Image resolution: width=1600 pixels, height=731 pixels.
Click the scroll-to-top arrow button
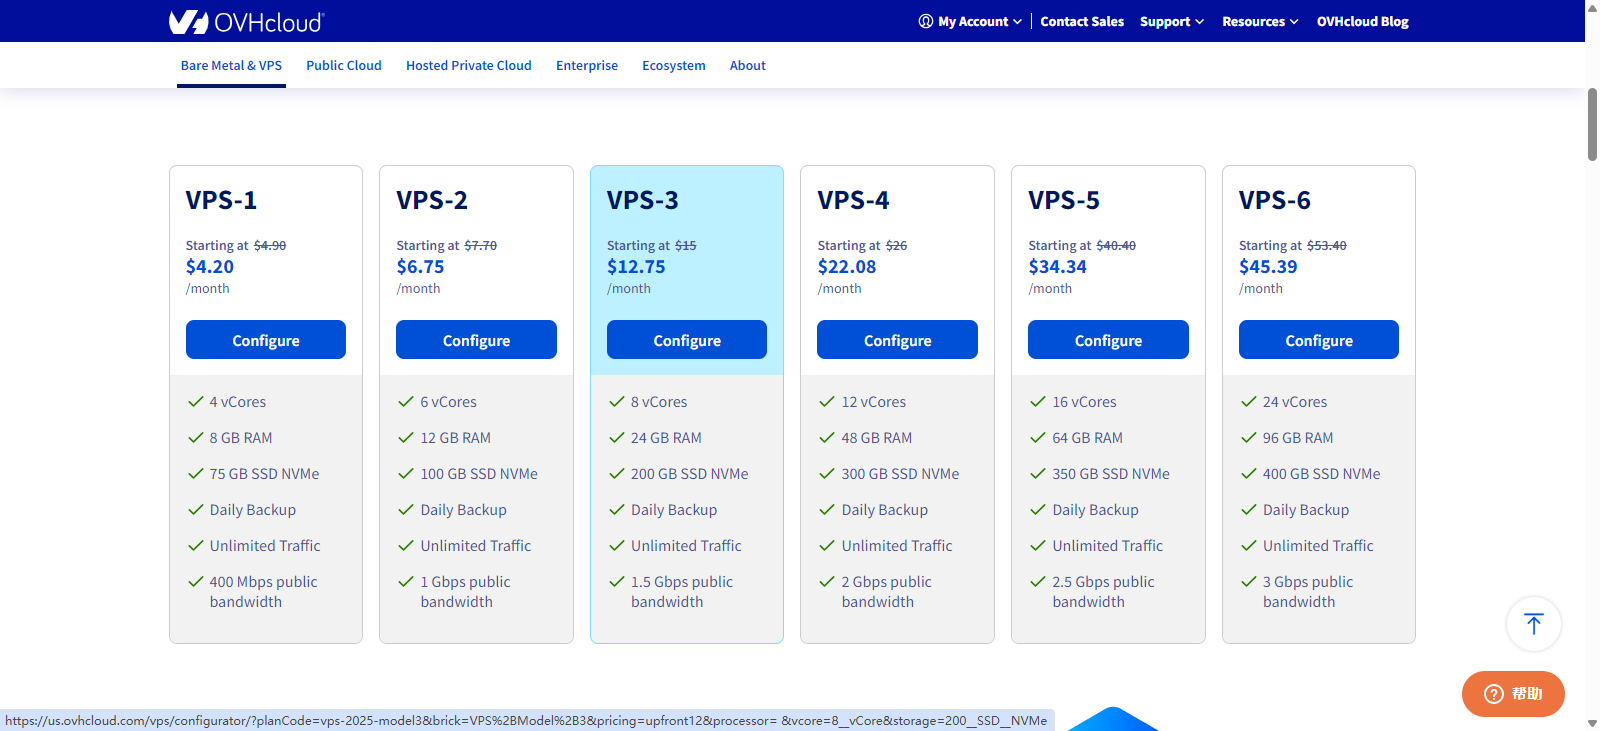click(1534, 623)
